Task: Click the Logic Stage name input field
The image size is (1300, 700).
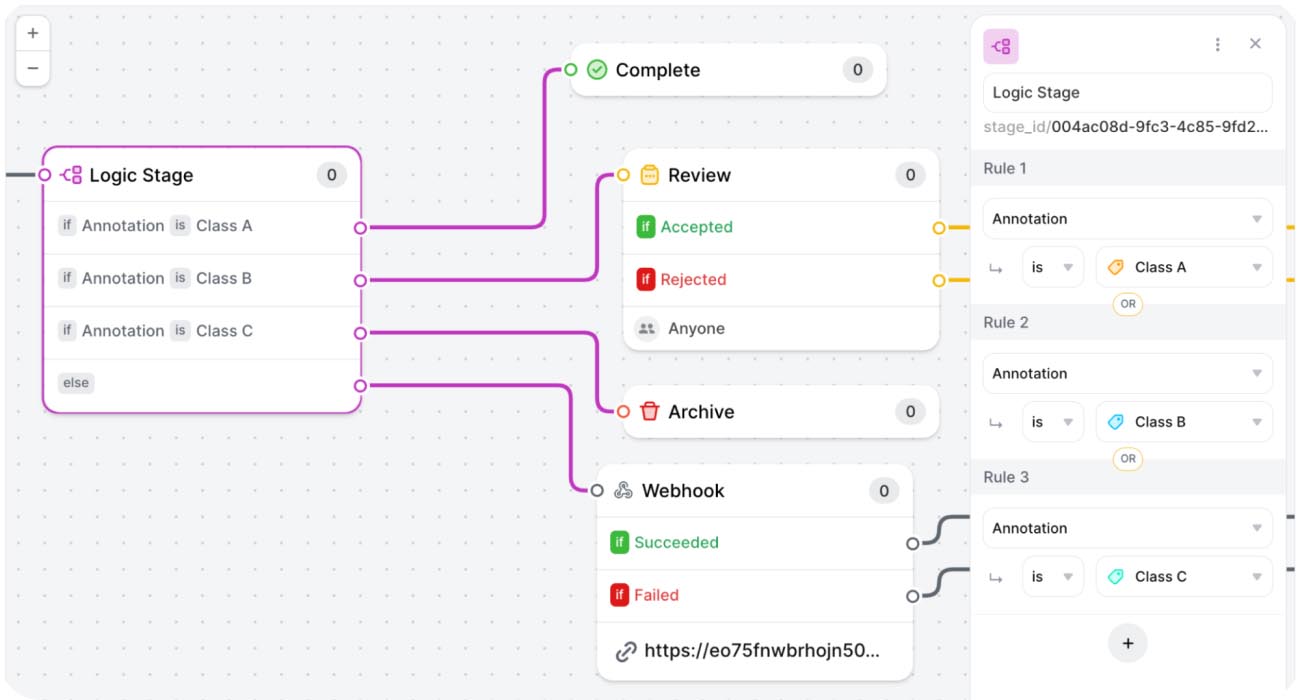Action: click(x=1127, y=92)
